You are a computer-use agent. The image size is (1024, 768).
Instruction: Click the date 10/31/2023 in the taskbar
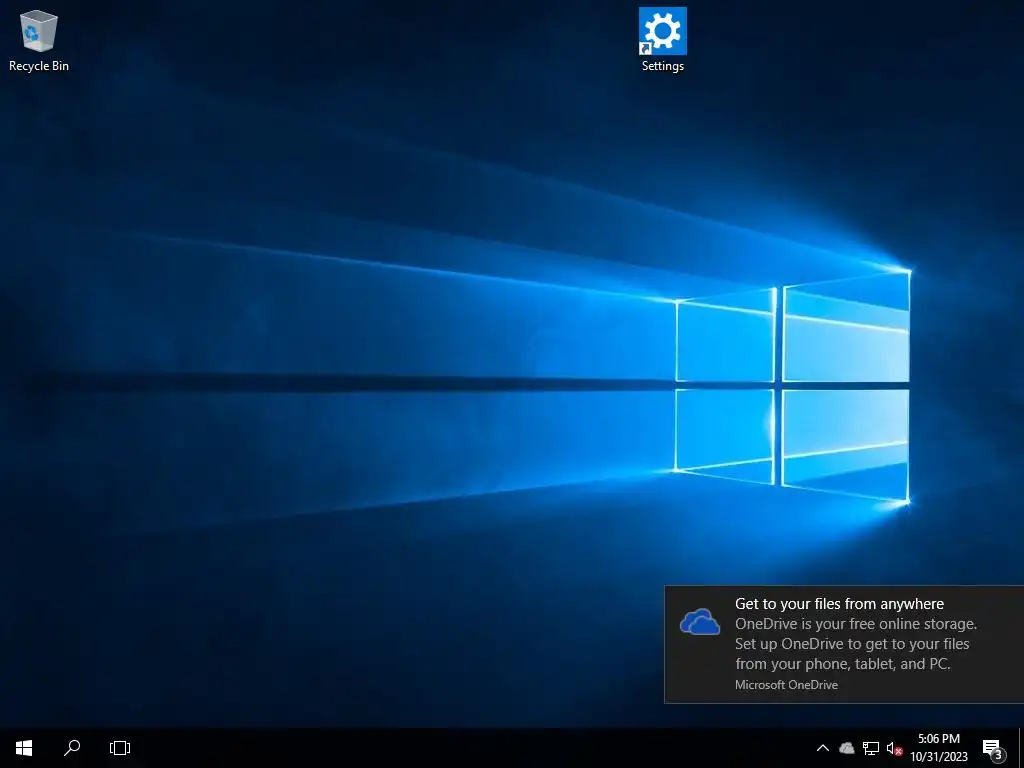click(939, 757)
